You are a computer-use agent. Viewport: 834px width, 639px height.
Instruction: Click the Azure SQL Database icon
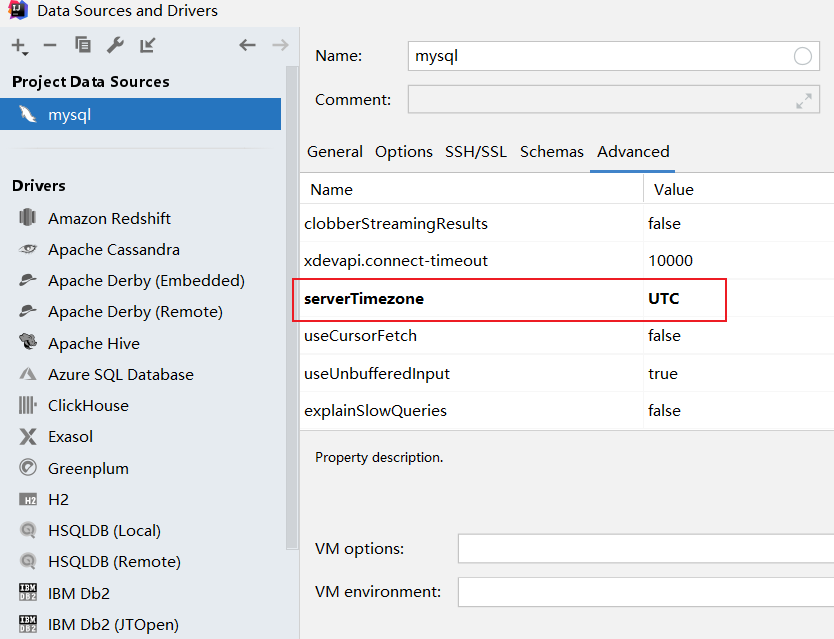click(28, 374)
